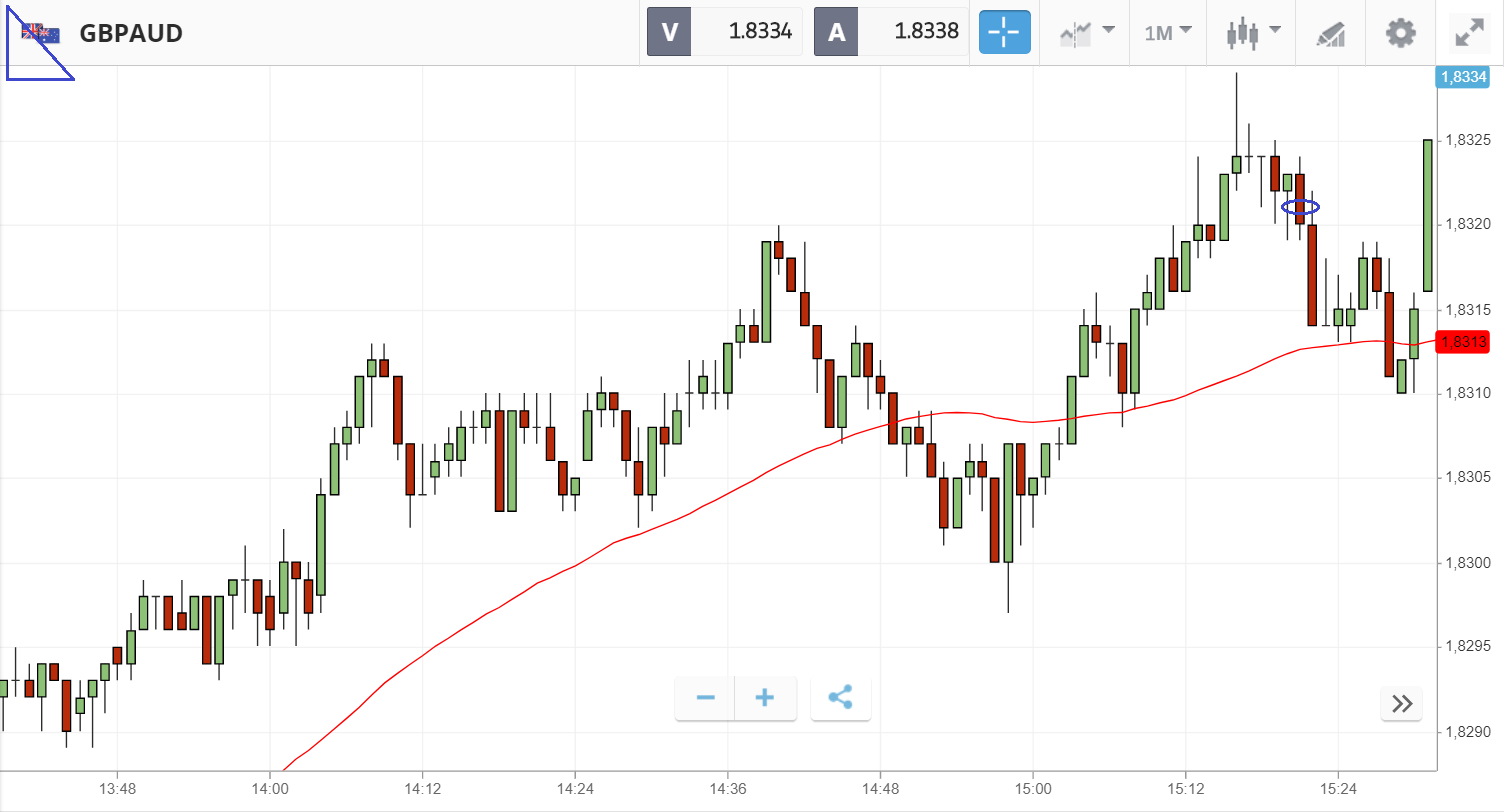The height and width of the screenshot is (812, 1504).
Task: Click the V sell price button
Action: (x=725, y=32)
